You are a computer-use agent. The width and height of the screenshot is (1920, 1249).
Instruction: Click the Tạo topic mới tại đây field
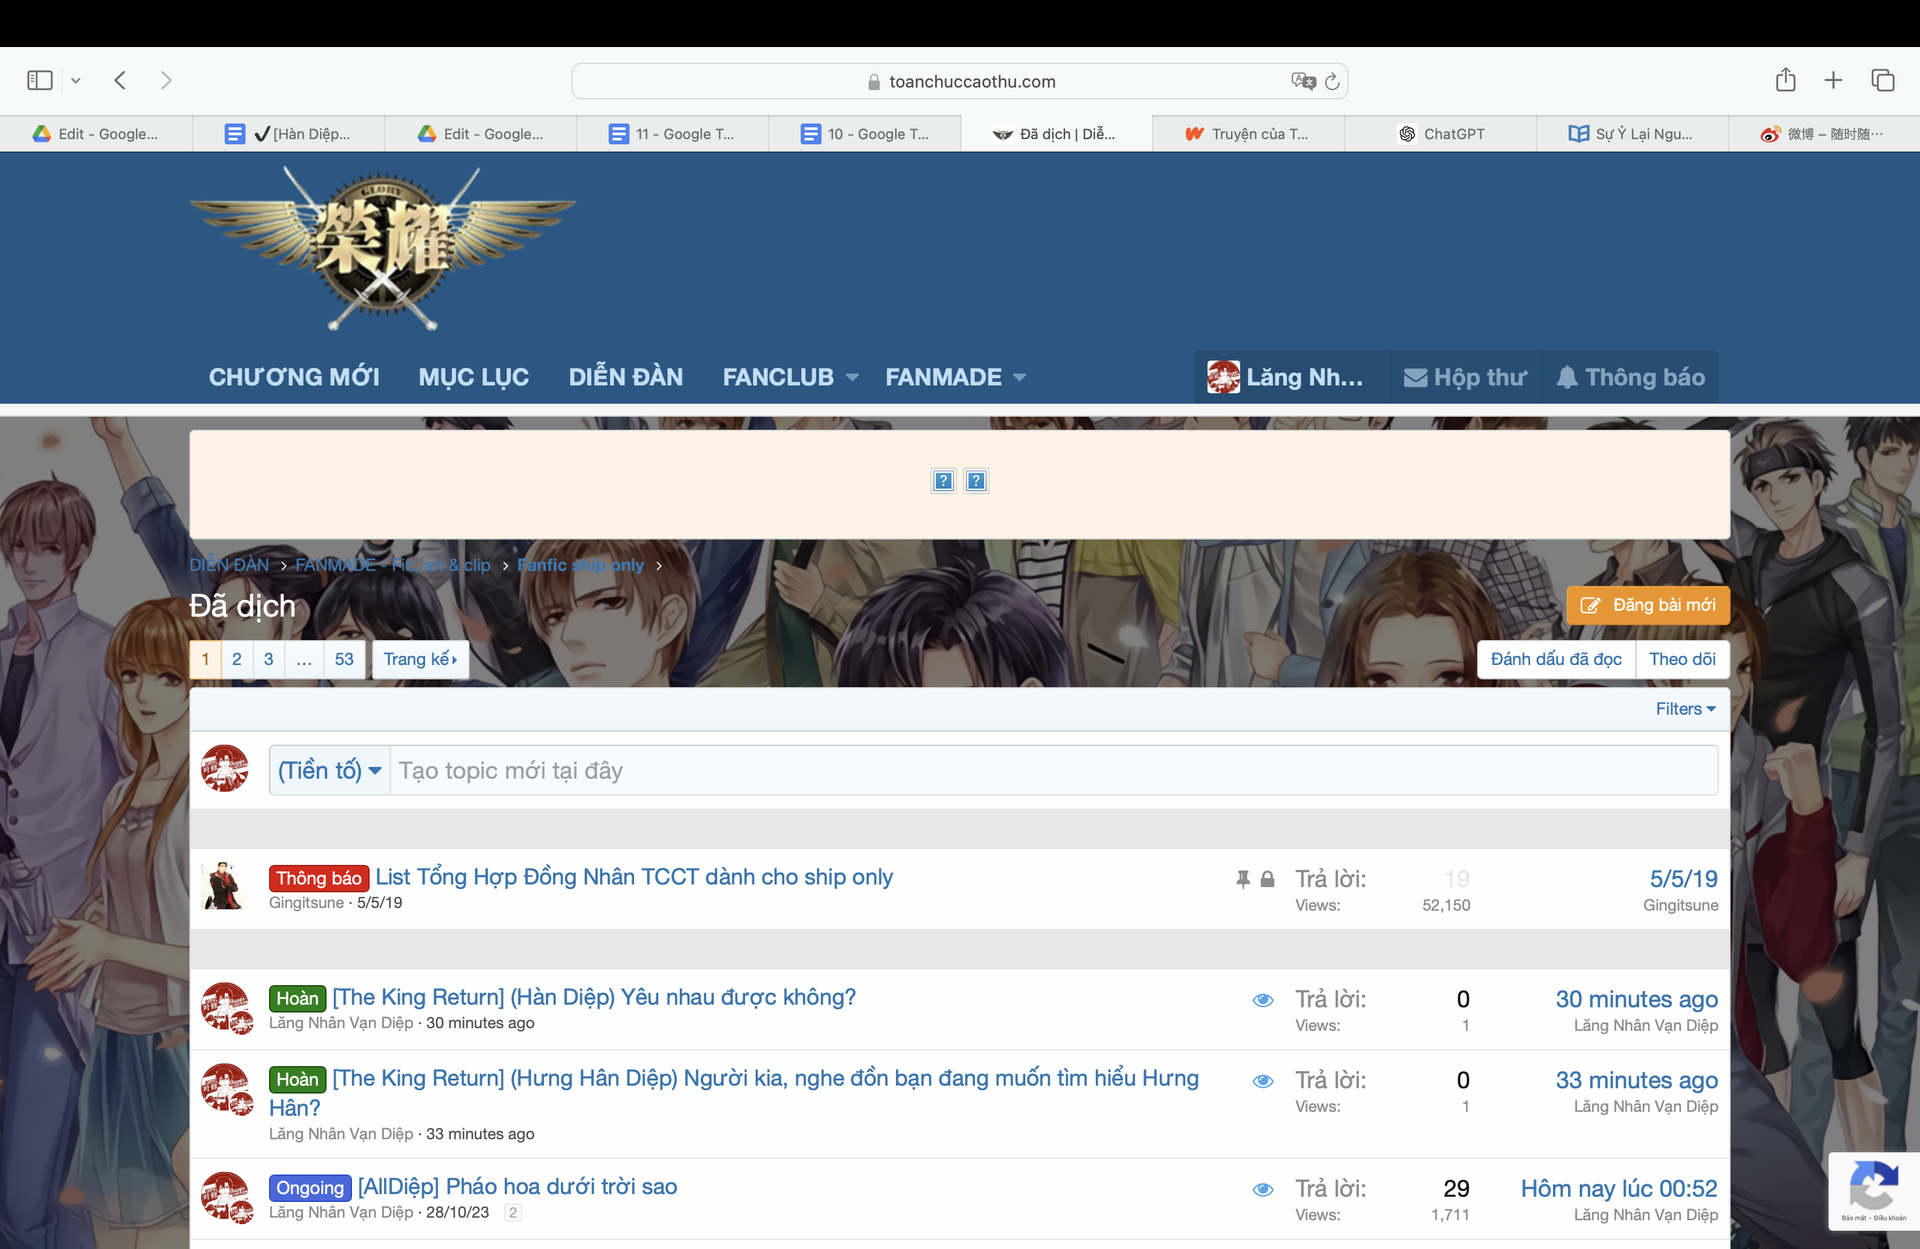click(1053, 770)
